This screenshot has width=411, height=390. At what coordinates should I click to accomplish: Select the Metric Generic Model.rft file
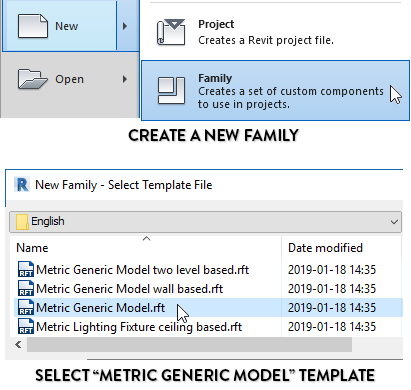pyautogui.click(x=100, y=308)
